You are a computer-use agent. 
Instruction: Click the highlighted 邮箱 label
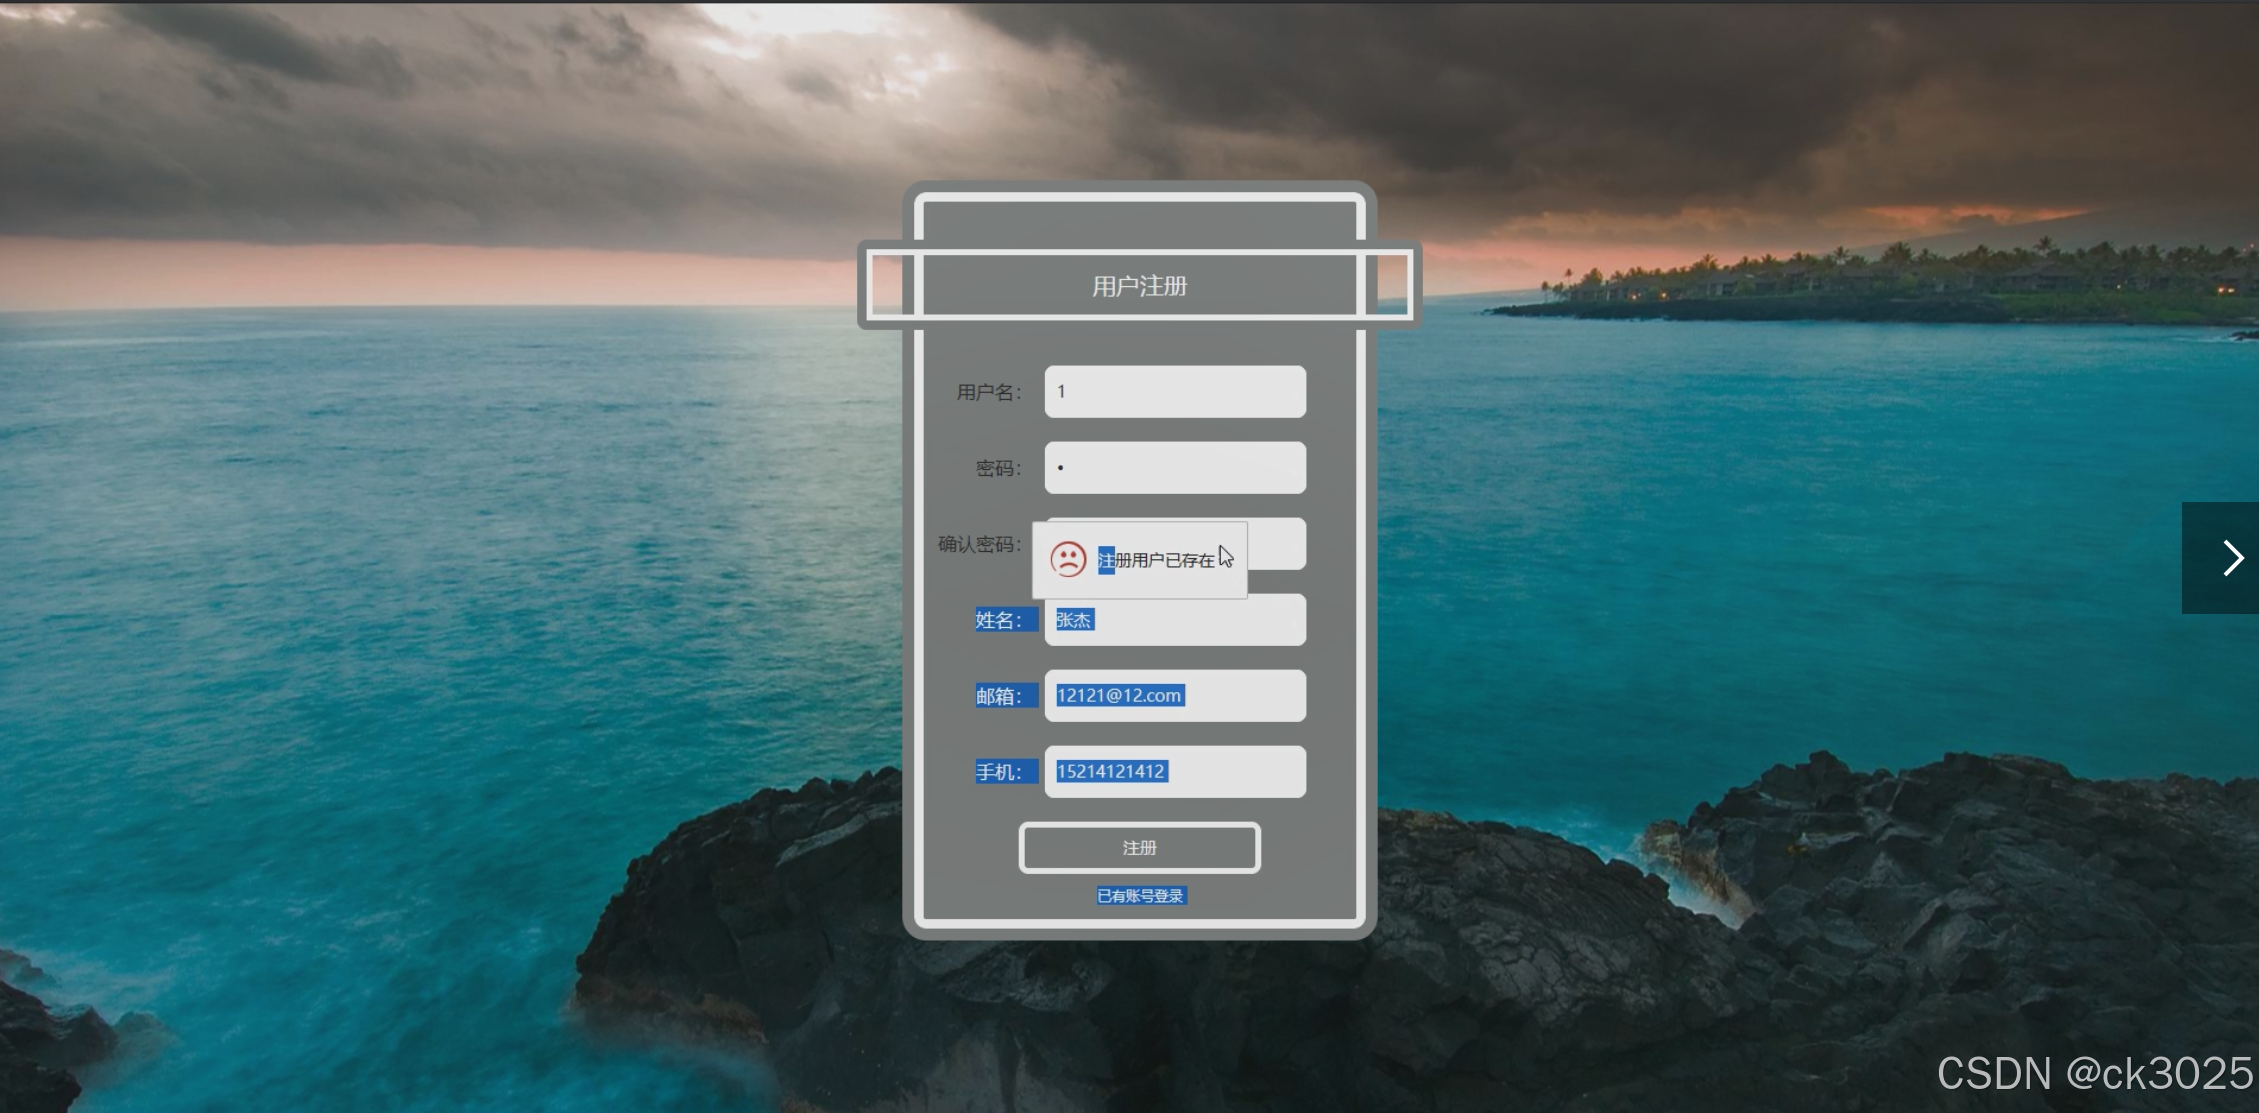[x=998, y=696]
